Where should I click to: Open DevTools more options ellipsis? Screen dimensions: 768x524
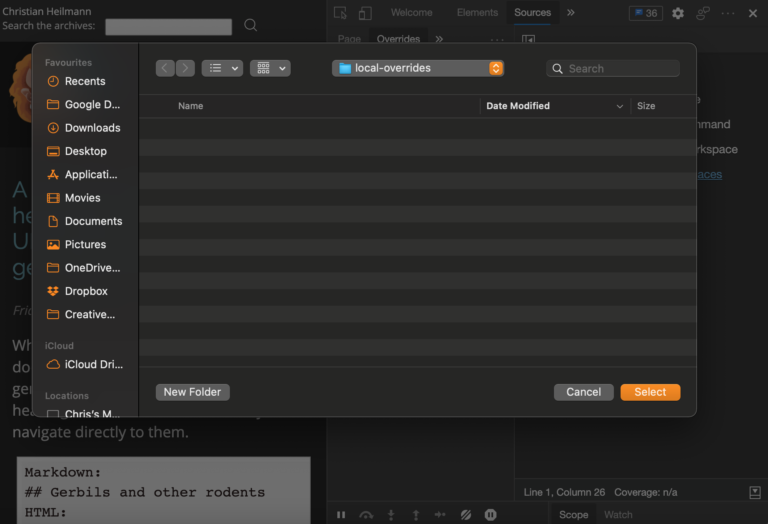click(728, 13)
